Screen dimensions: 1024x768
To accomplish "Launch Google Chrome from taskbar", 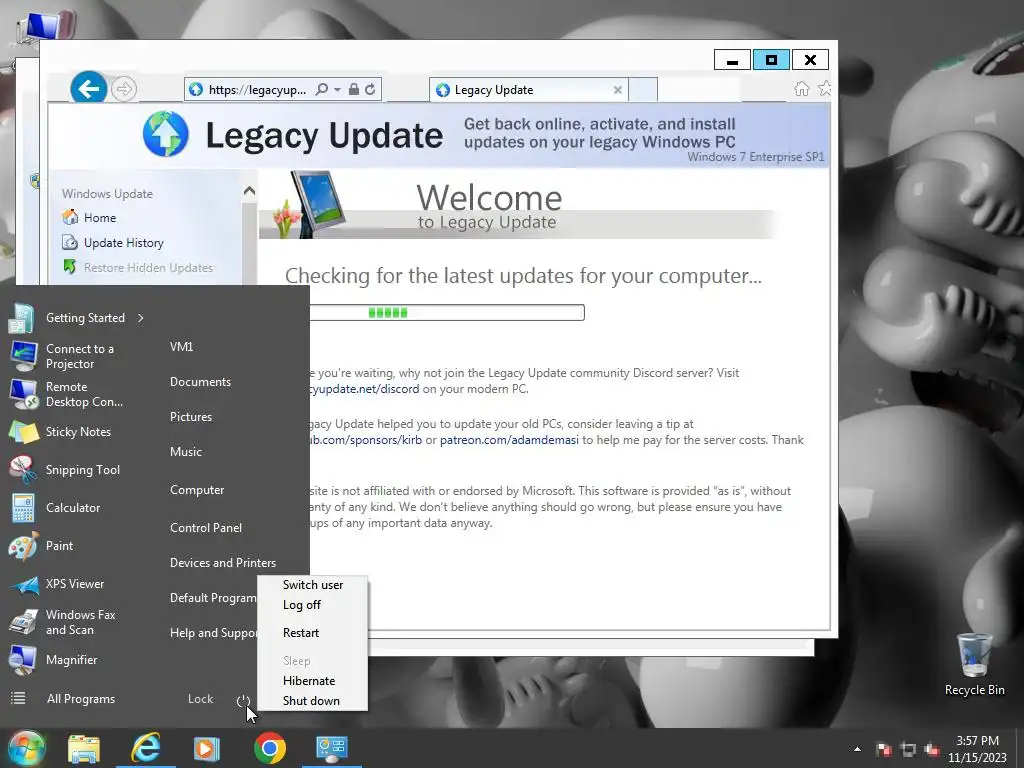I will [270, 748].
